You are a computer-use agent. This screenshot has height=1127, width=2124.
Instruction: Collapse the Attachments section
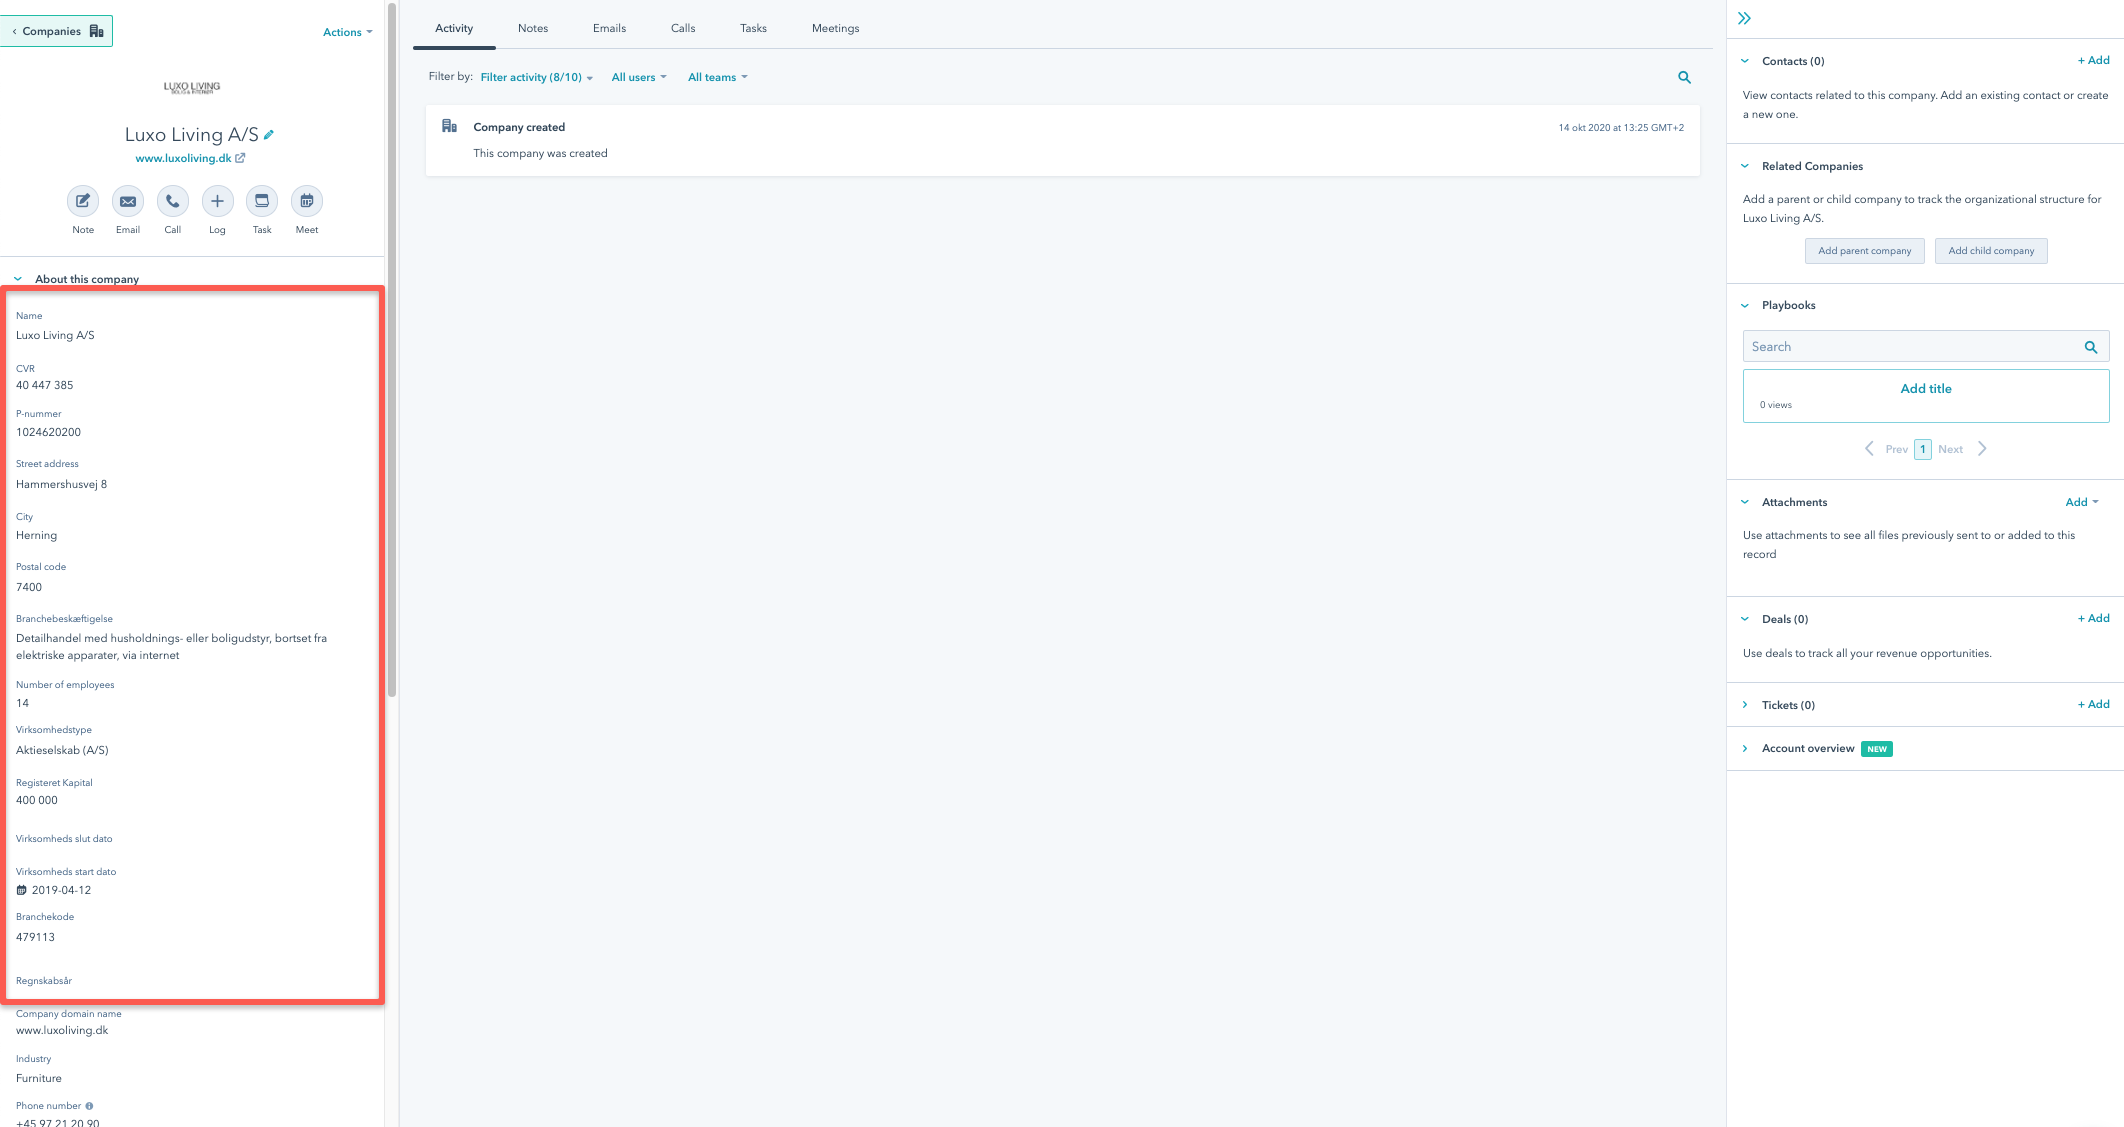point(1745,502)
